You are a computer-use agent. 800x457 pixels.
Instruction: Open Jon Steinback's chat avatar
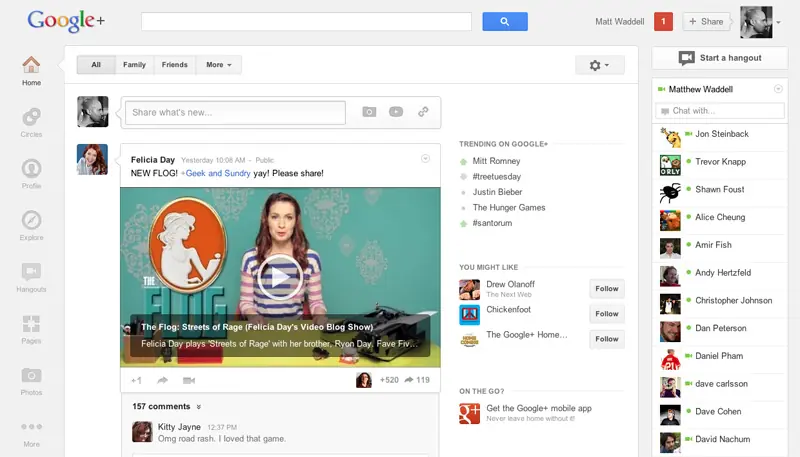(670, 137)
